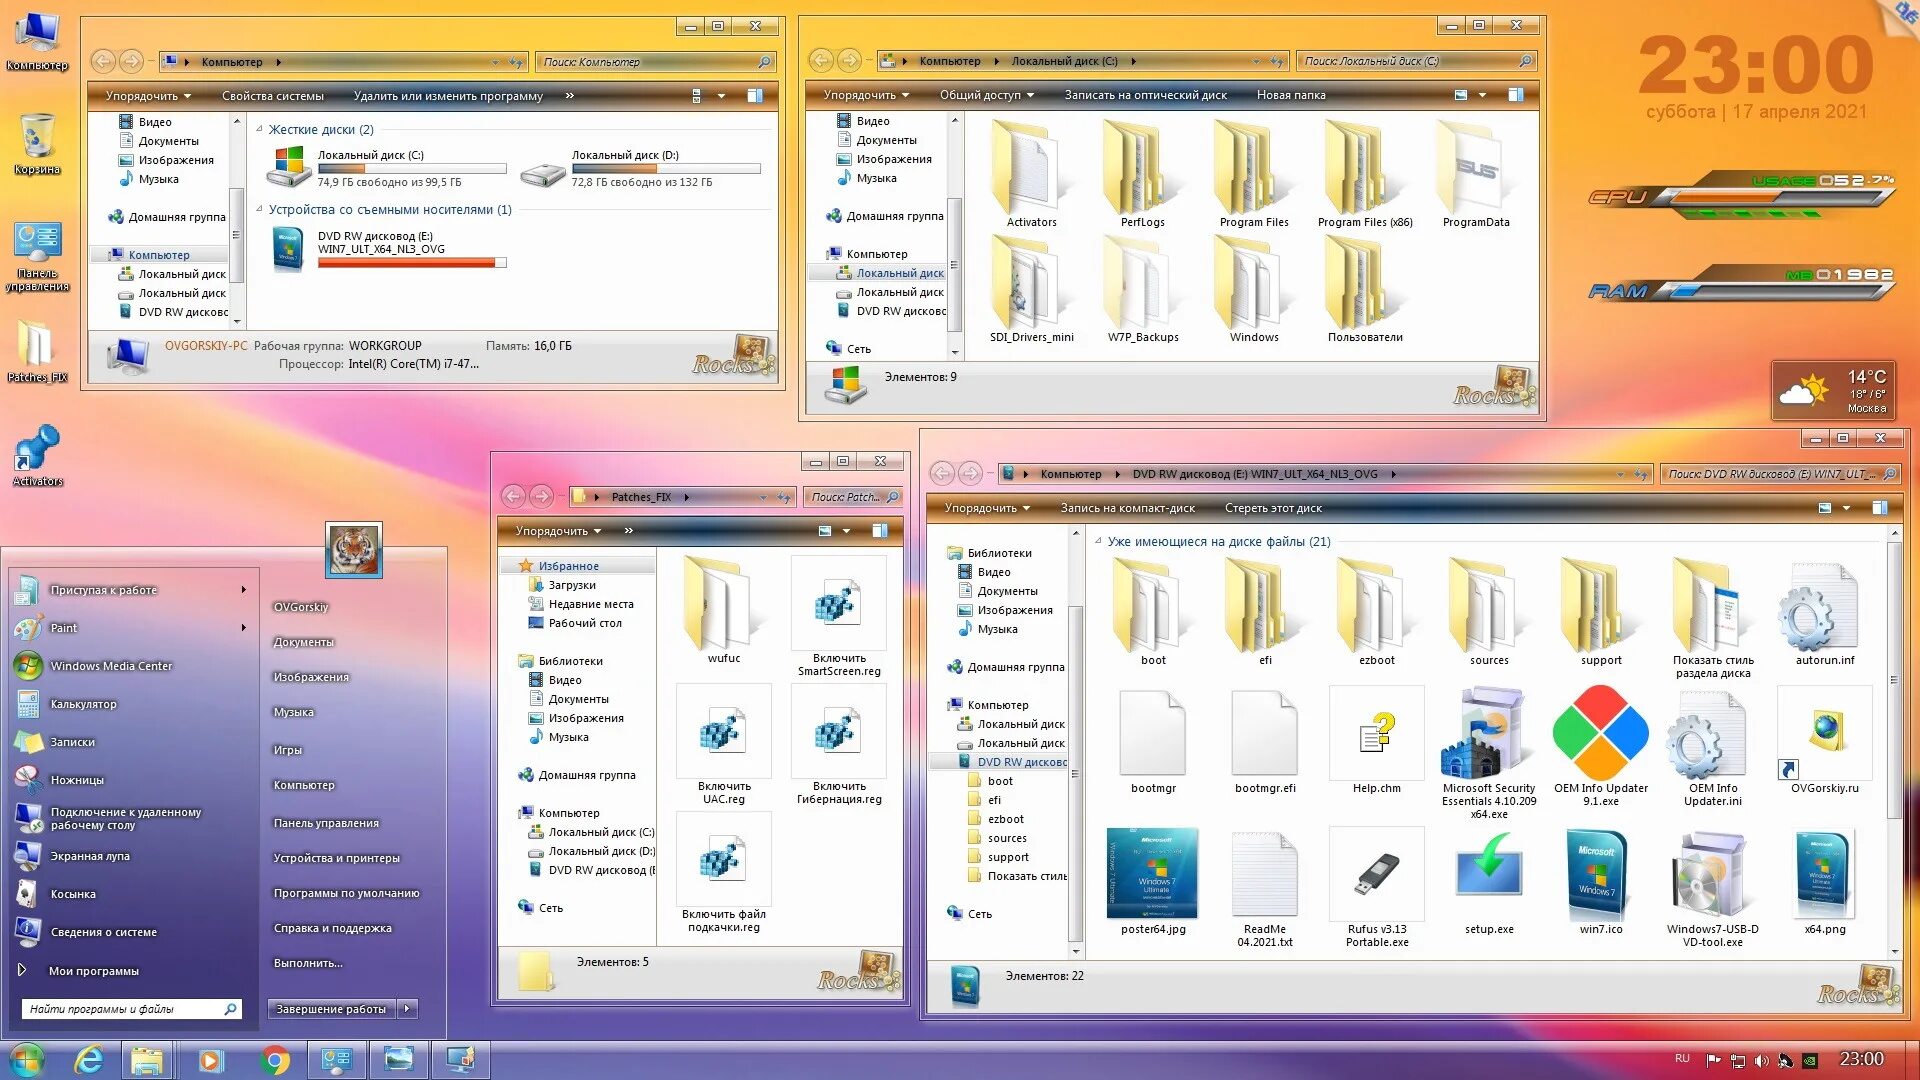Open Microsoft Security Essentials installer file

(x=1488, y=734)
